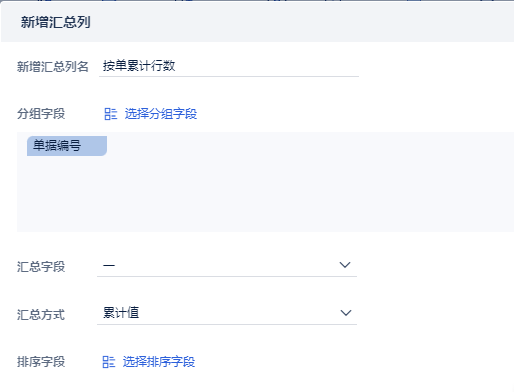This screenshot has height=392, width=514.
Task: Click the 按单累计行数 text in name field
Action: click(139, 66)
